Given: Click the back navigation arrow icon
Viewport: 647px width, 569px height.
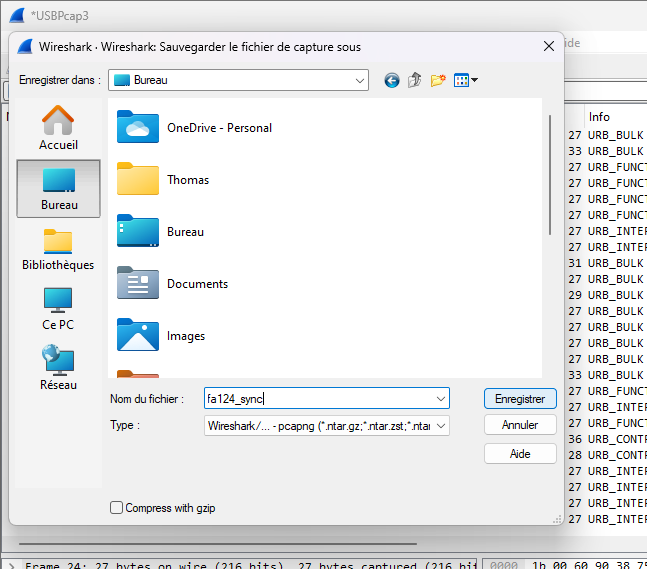Looking at the screenshot, I should [391, 80].
